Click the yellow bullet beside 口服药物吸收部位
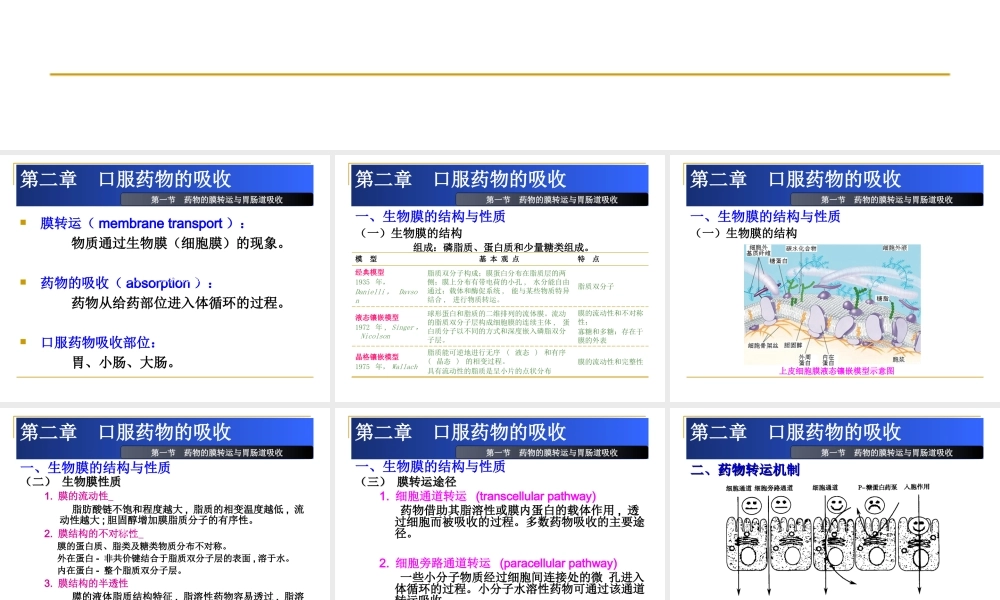 [24, 342]
